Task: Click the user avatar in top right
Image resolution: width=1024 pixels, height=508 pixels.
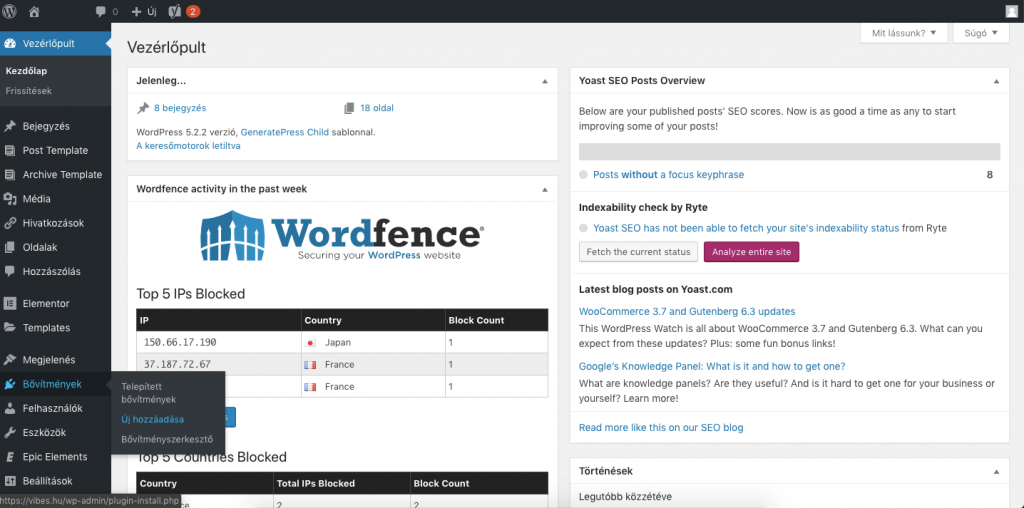Action: [1012, 11]
